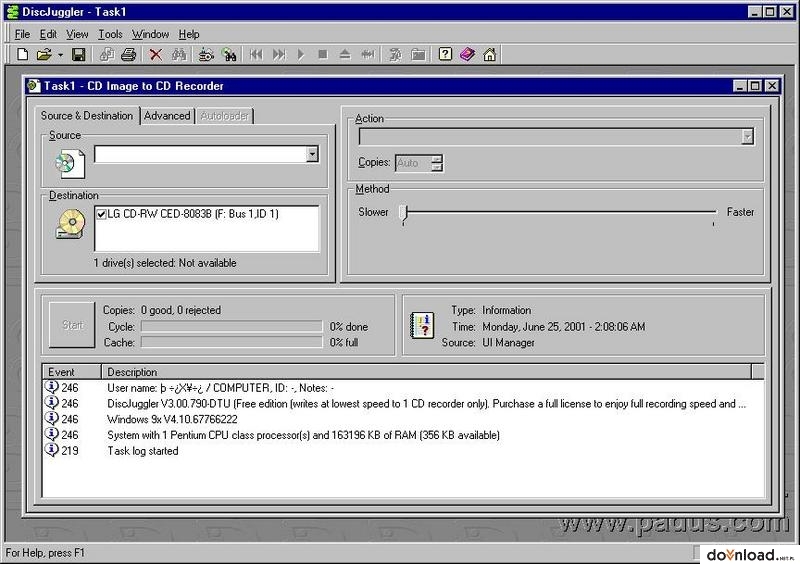Select the Source & Destination tab
Image resolution: width=800 pixels, height=564 pixels.
(x=87, y=115)
